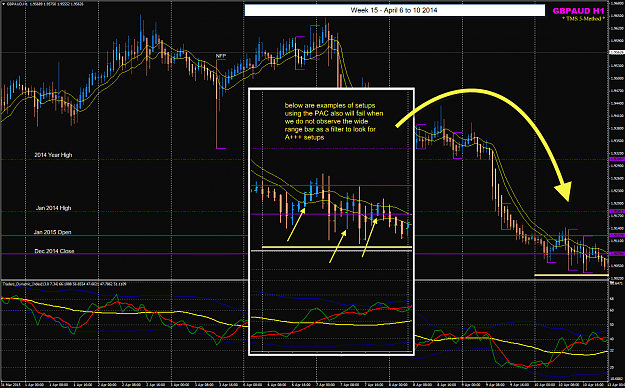This screenshot has height=388, width=625.
Task: Click the "Week 15 - April 6 to 10 2014" title
Action: coord(394,10)
